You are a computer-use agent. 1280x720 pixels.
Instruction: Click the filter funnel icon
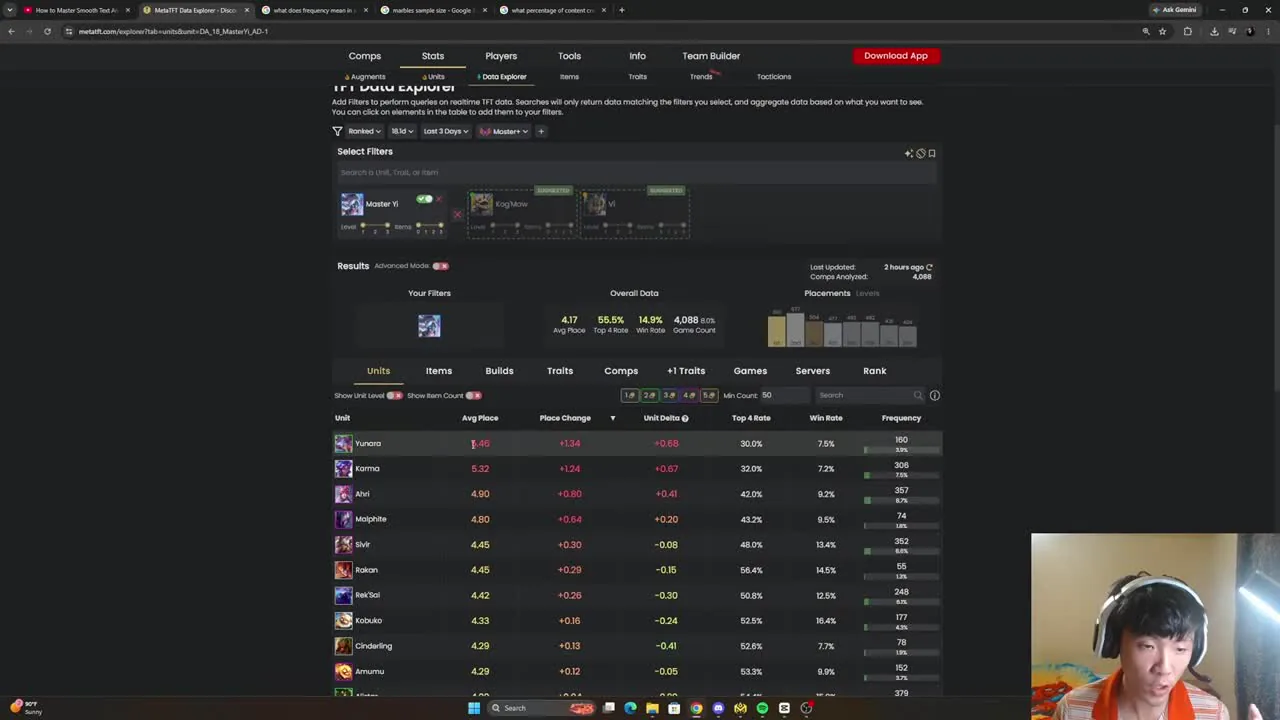(x=337, y=131)
